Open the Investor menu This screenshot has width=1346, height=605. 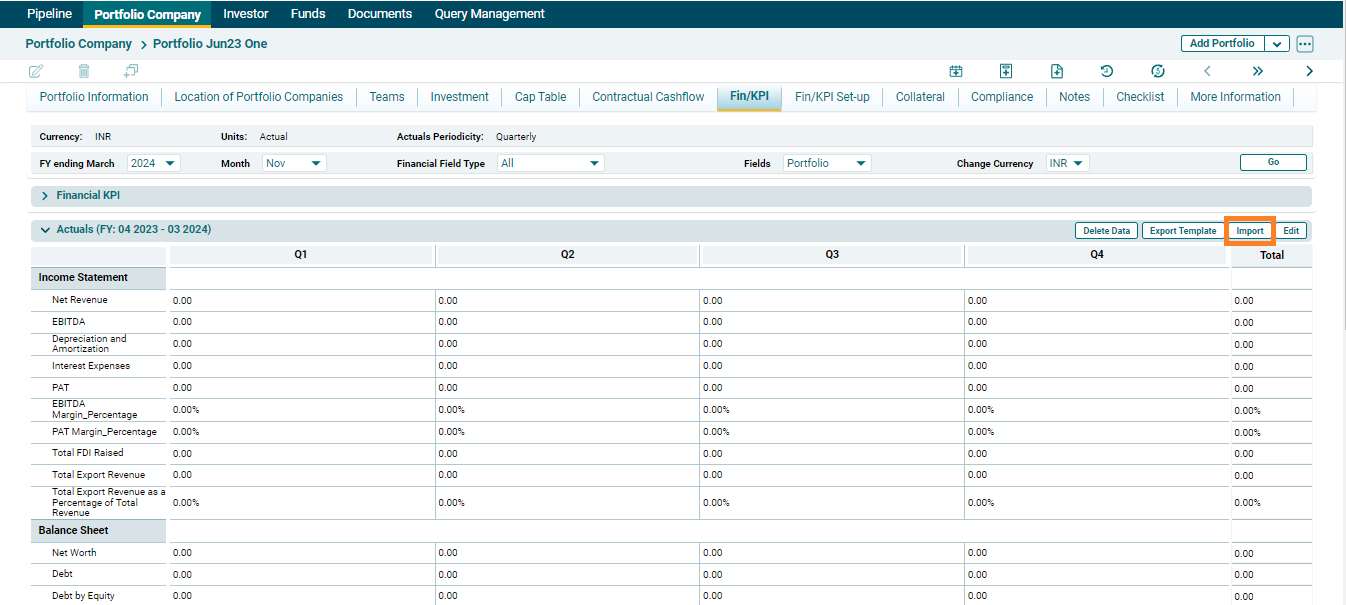[x=246, y=14]
